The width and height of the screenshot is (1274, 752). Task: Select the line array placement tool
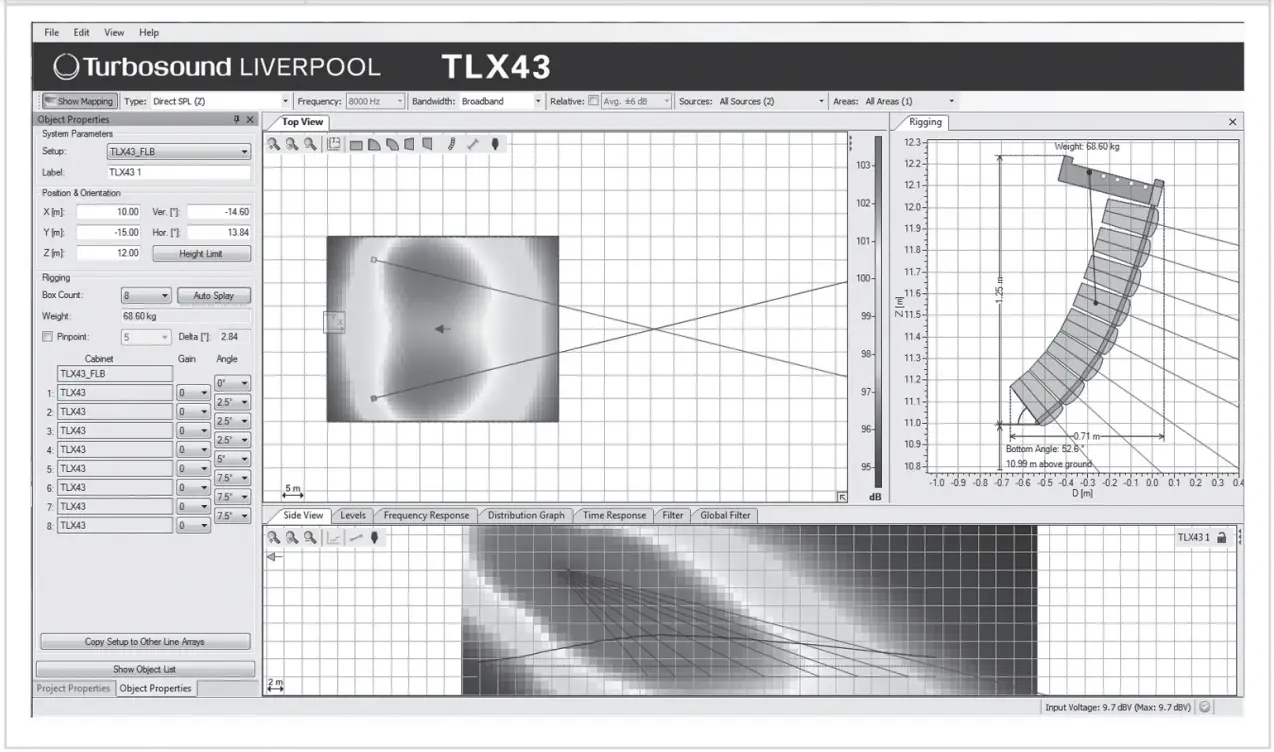point(452,143)
